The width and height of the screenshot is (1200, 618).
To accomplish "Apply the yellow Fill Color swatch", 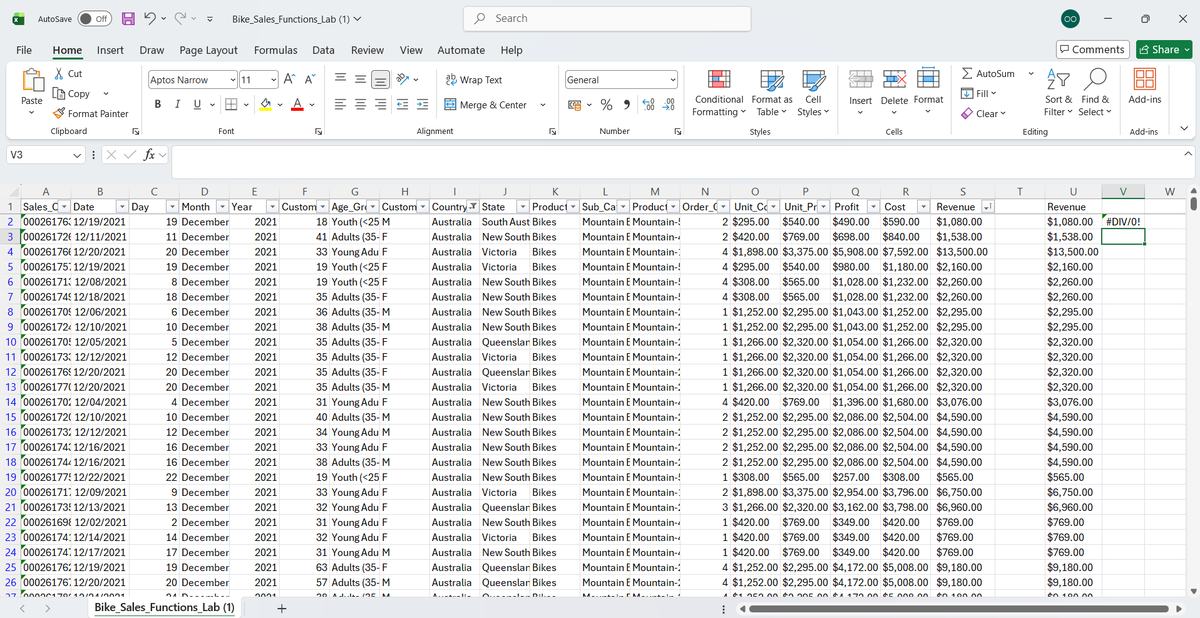I will [265, 105].
